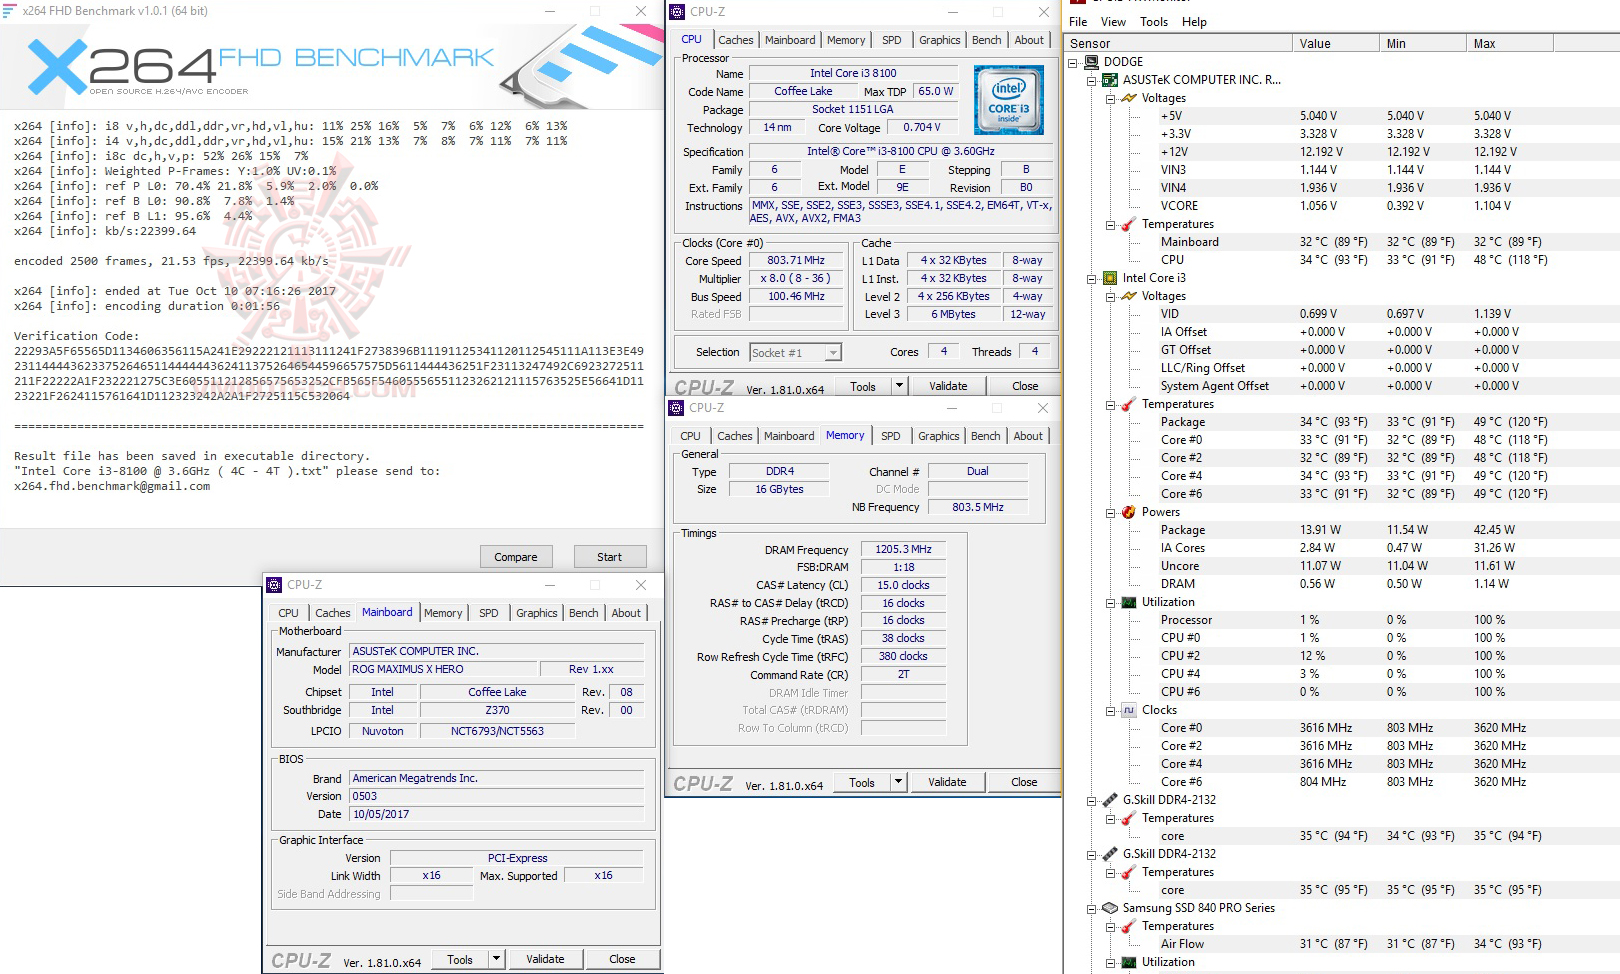Click the x264 FHD Benchmark title bar icon
The image size is (1620, 974).
(10, 11)
